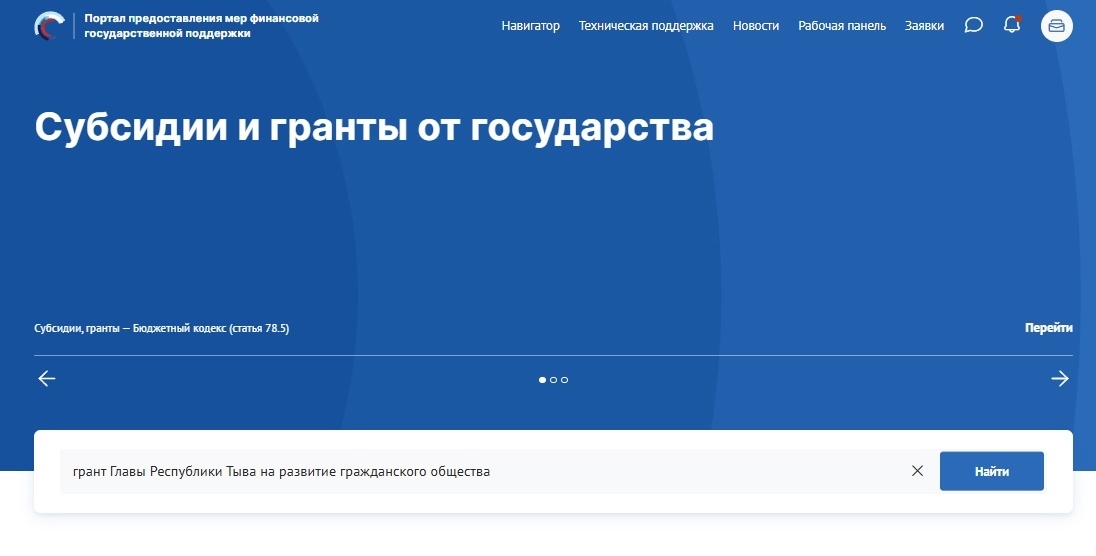Open the Новости page

click(x=755, y=26)
